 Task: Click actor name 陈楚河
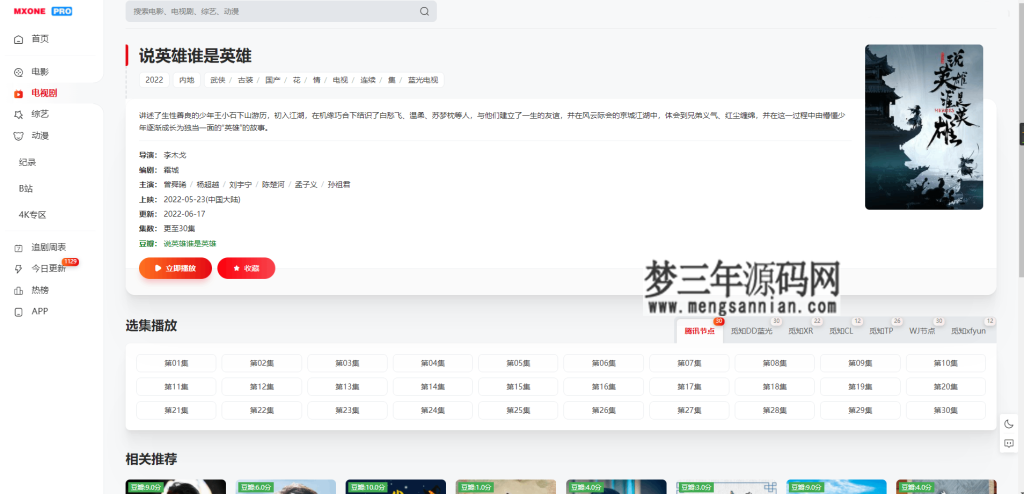pos(274,185)
